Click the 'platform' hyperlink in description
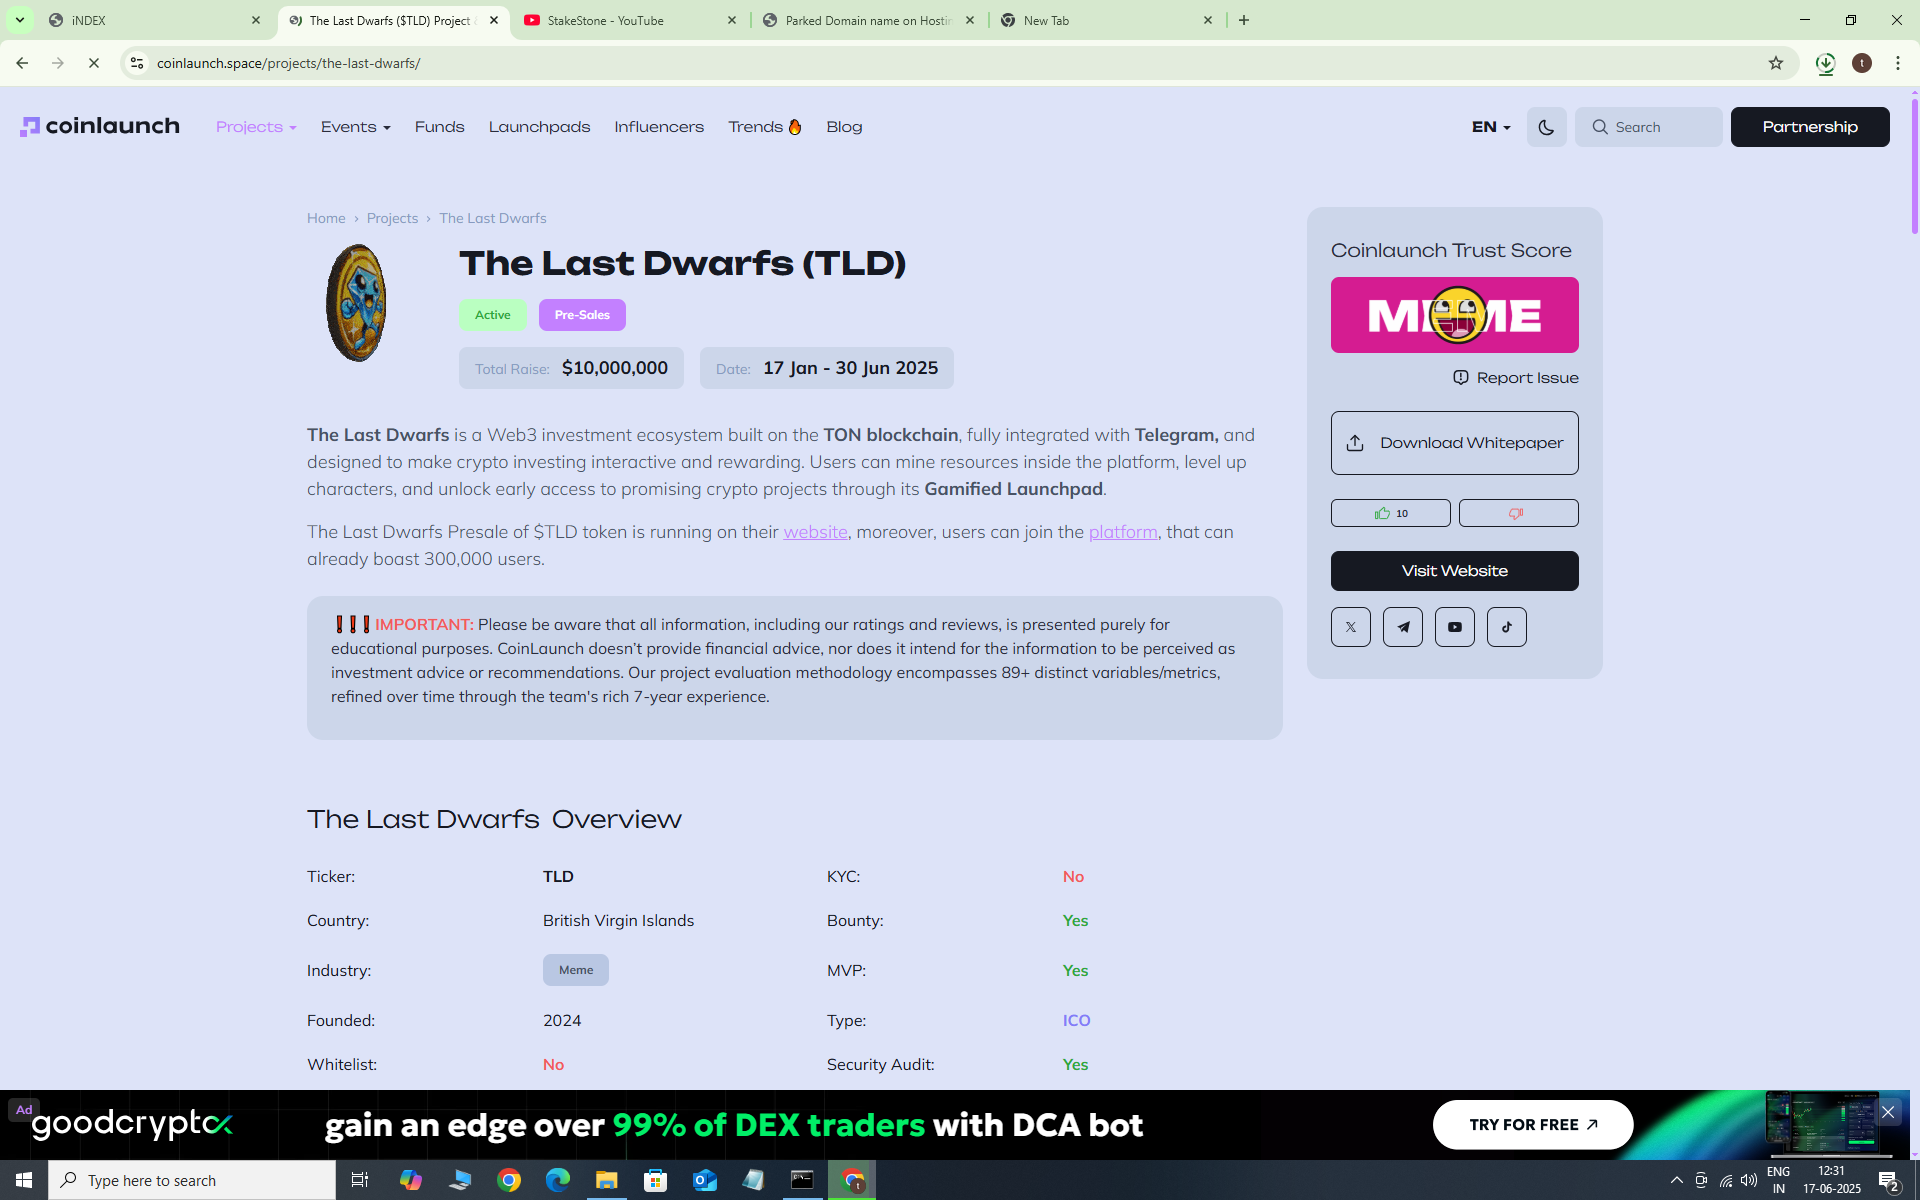 (x=1123, y=532)
